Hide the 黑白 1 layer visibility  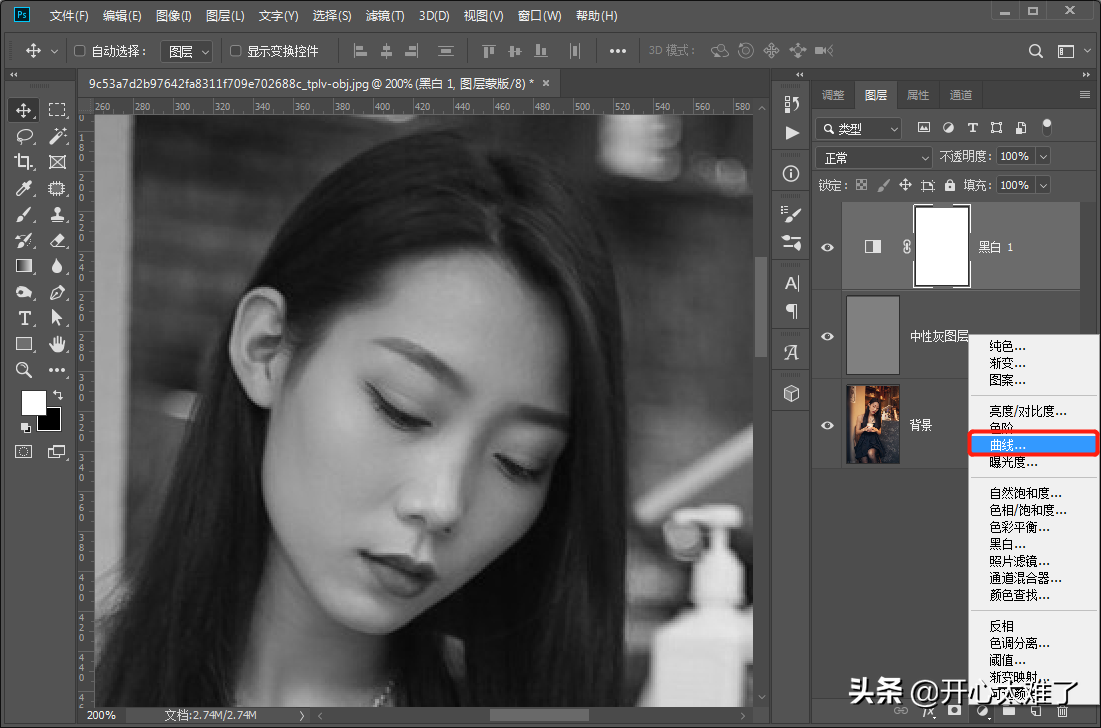tap(827, 247)
